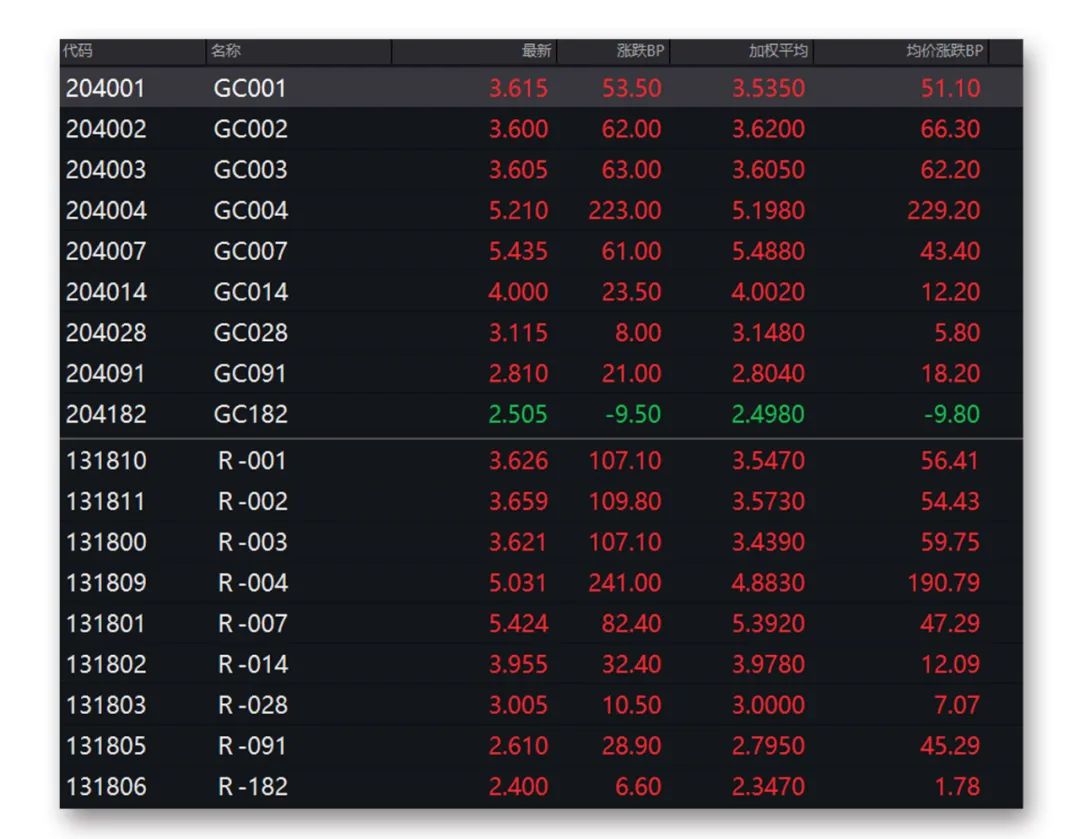Select code 204014

point(105,292)
